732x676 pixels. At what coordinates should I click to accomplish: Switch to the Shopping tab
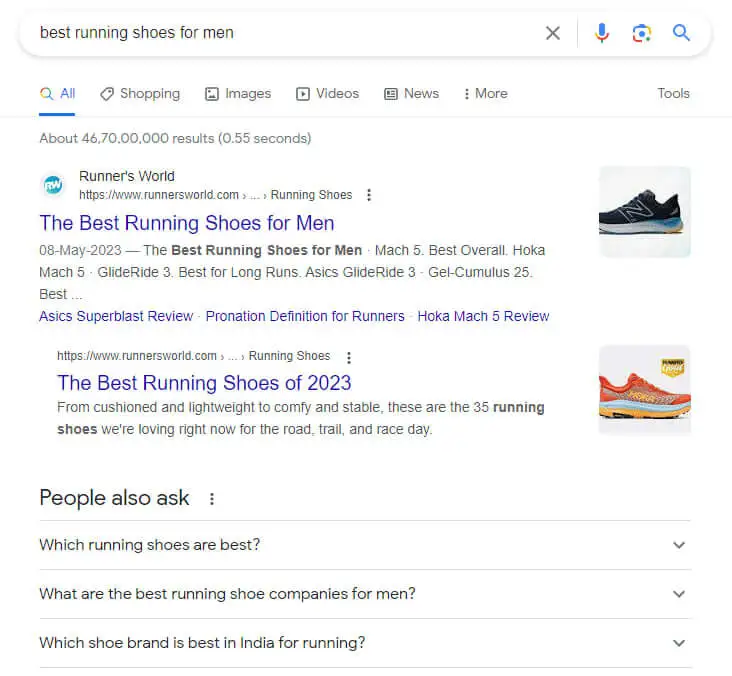click(140, 93)
